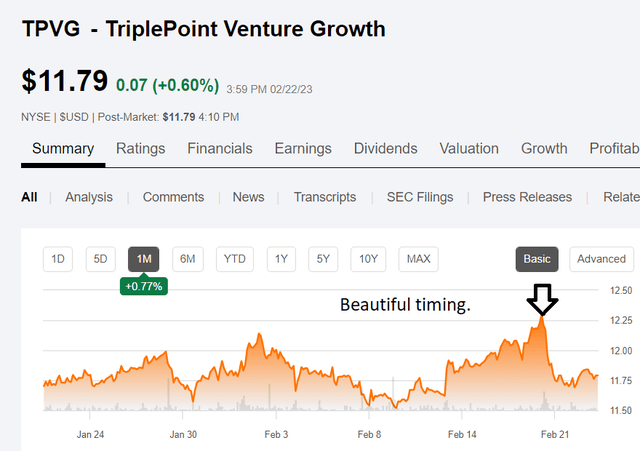Switch chart range to 5Y
640x451 pixels.
click(x=324, y=259)
